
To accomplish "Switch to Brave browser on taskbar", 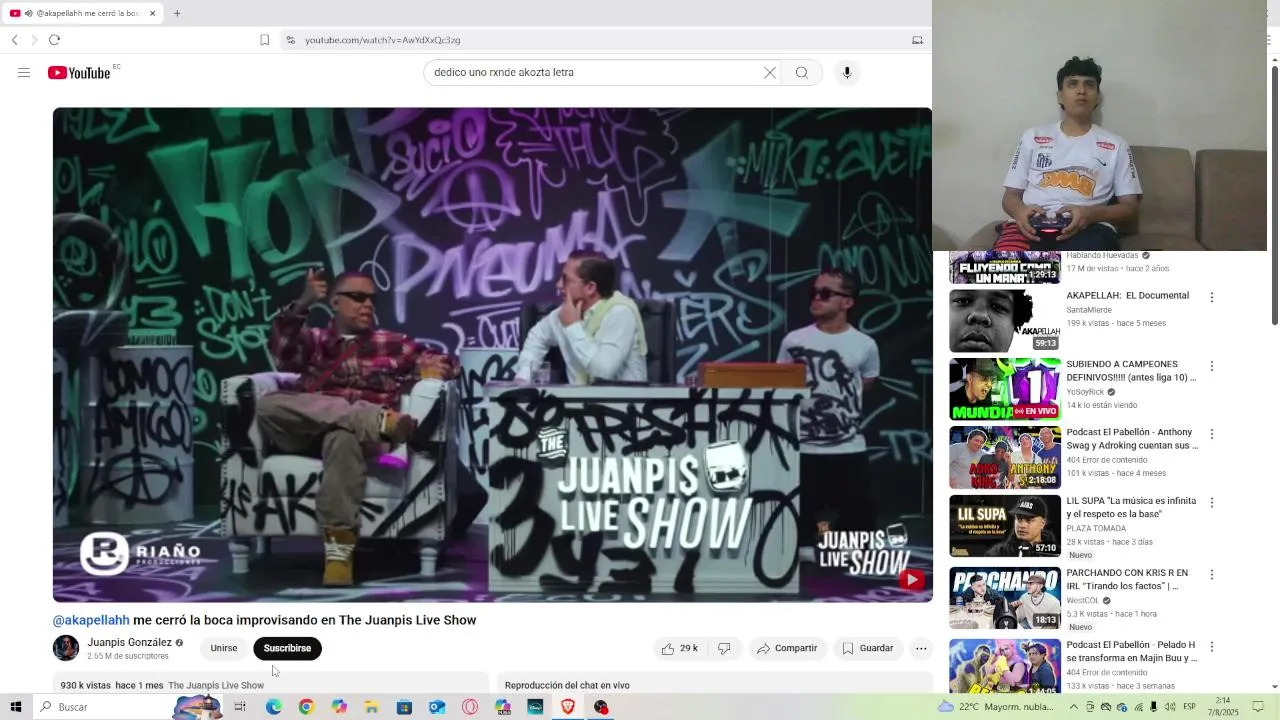I will click(x=568, y=707).
